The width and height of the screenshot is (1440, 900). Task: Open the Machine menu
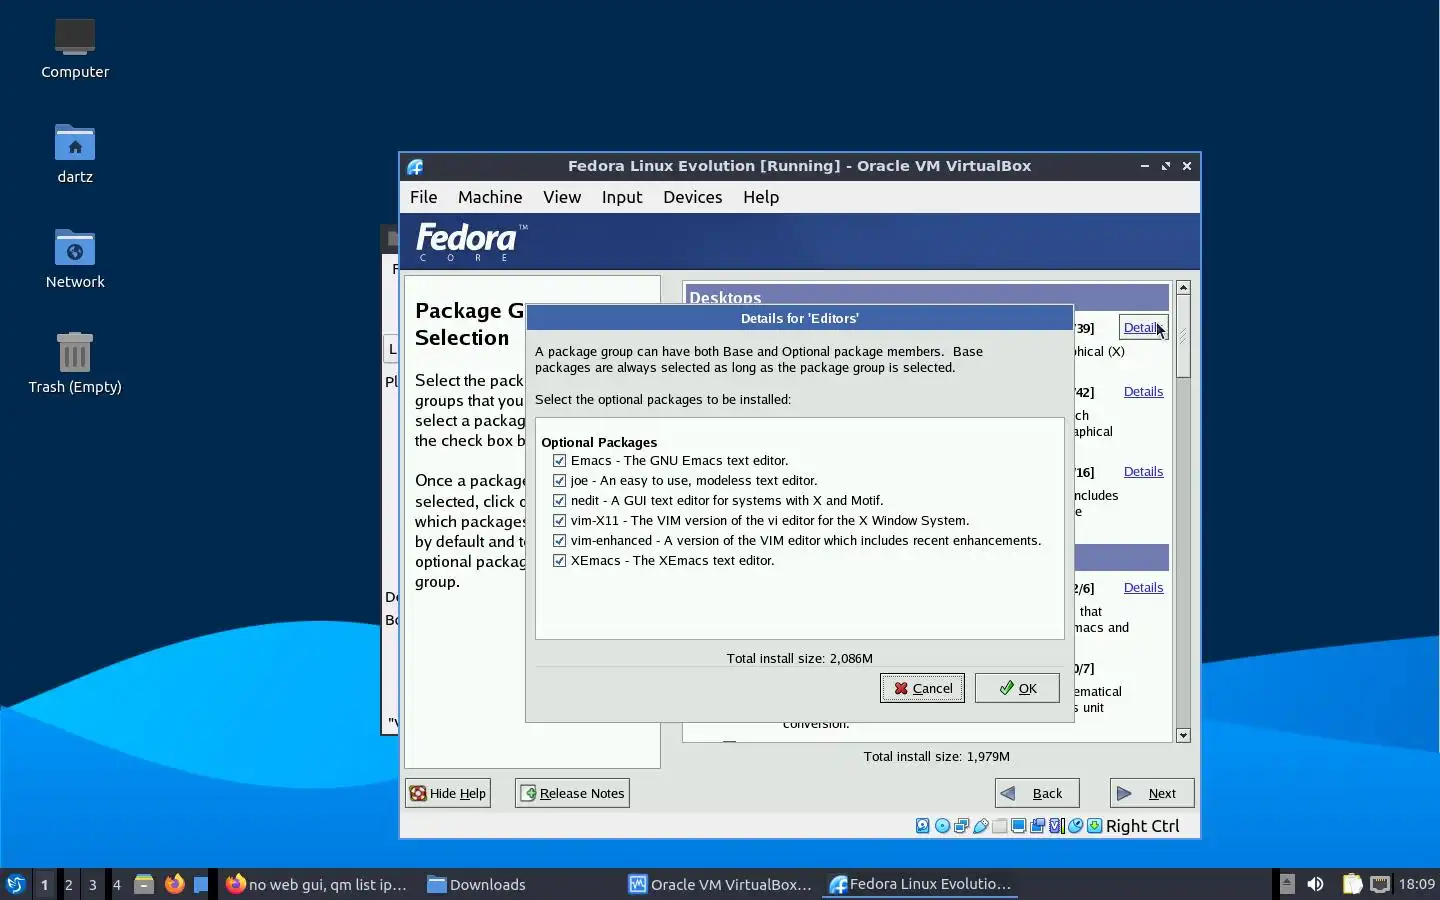click(x=490, y=197)
